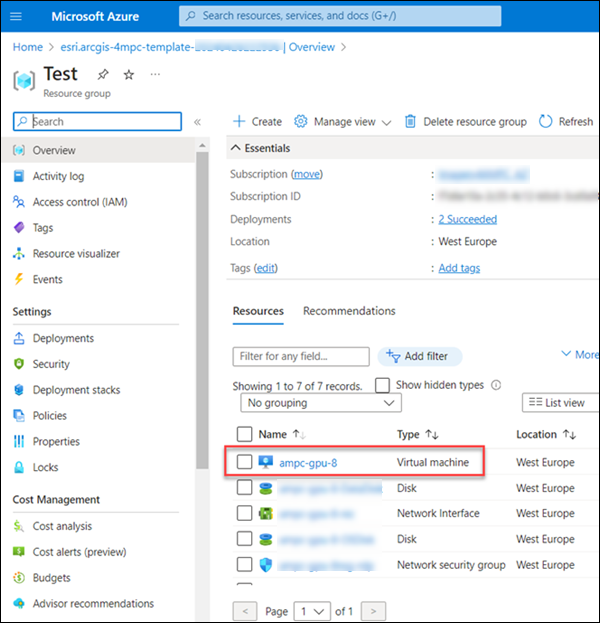Click the Deployments upload icon

pos(19,338)
